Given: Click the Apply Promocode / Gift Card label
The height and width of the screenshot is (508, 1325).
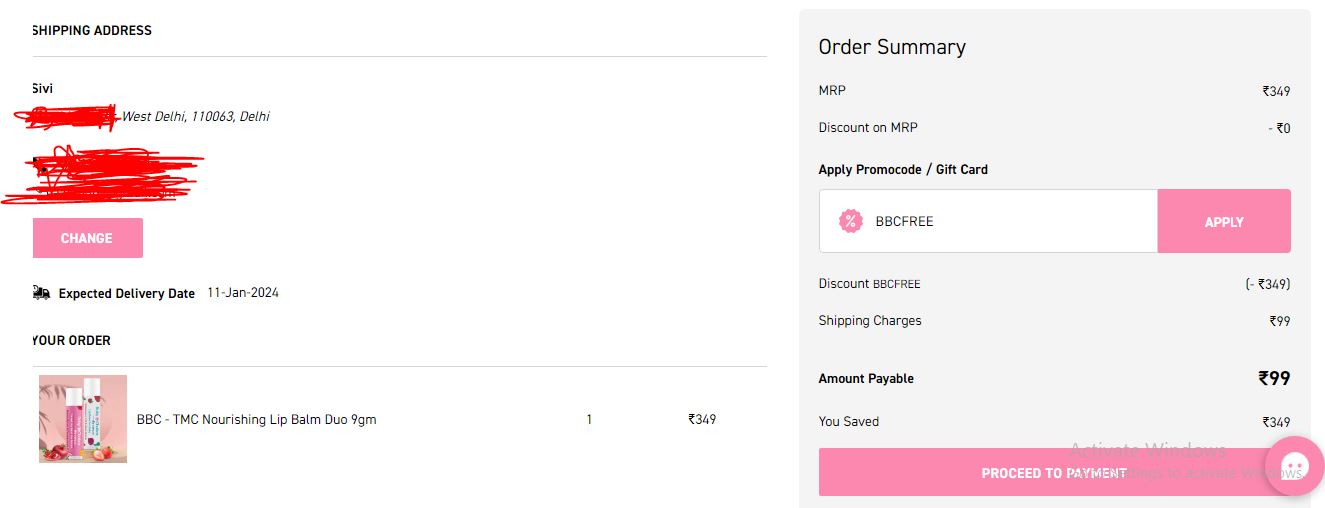Looking at the screenshot, I should click(x=903, y=170).
